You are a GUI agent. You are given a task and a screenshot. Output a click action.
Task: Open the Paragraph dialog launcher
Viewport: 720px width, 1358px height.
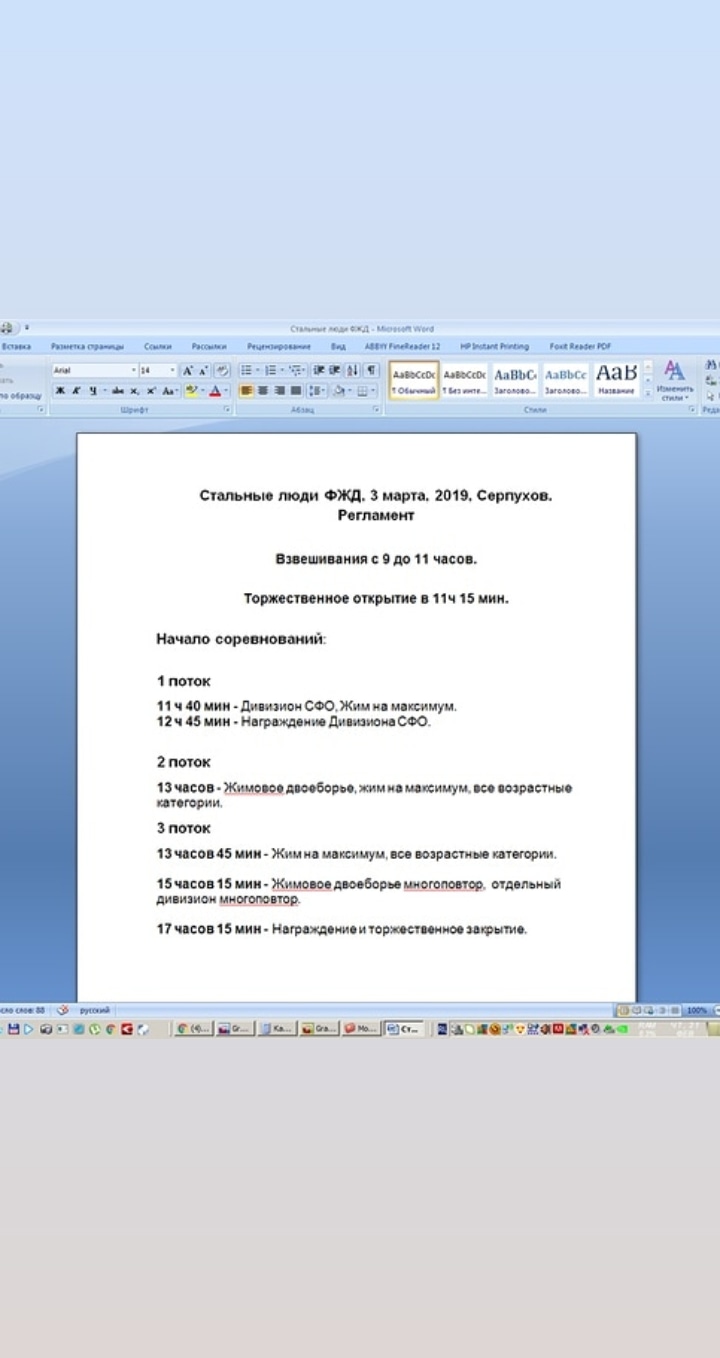click(x=376, y=410)
